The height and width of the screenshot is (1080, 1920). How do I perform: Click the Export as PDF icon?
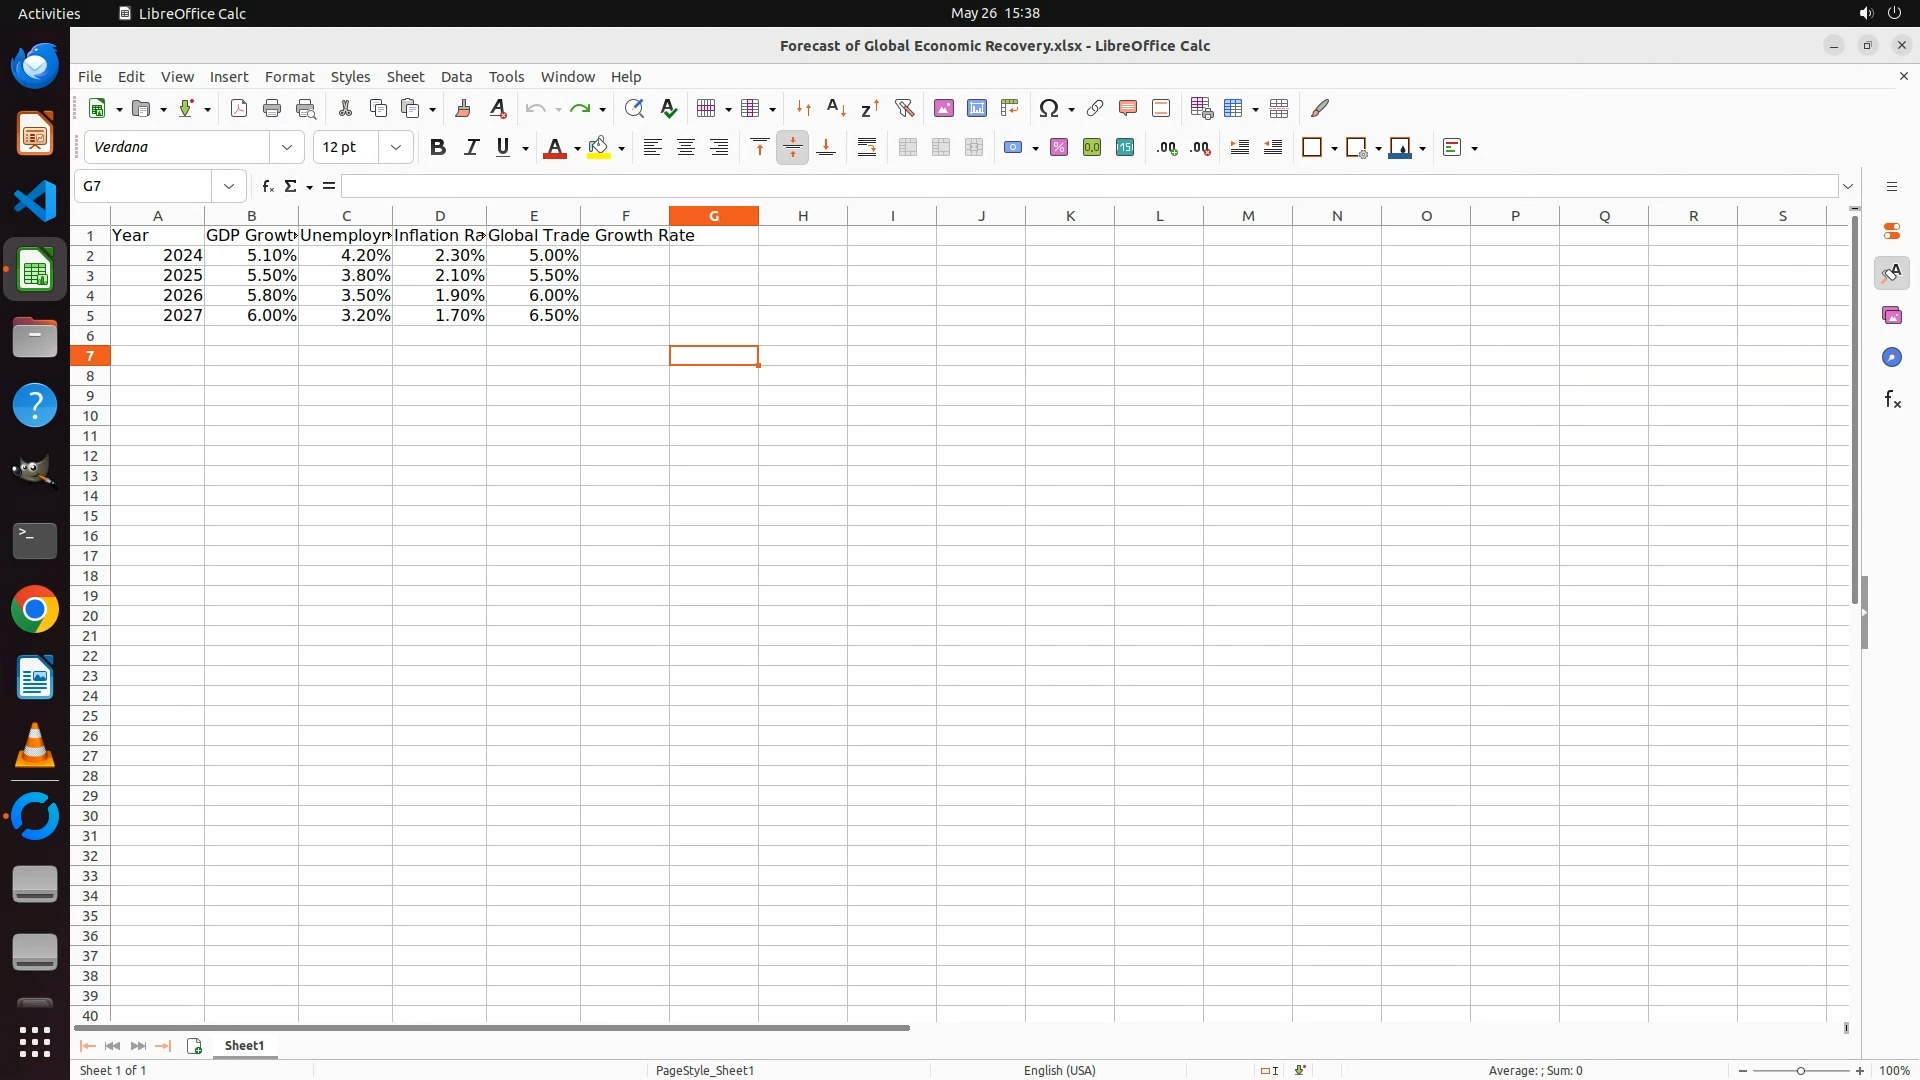[239, 108]
